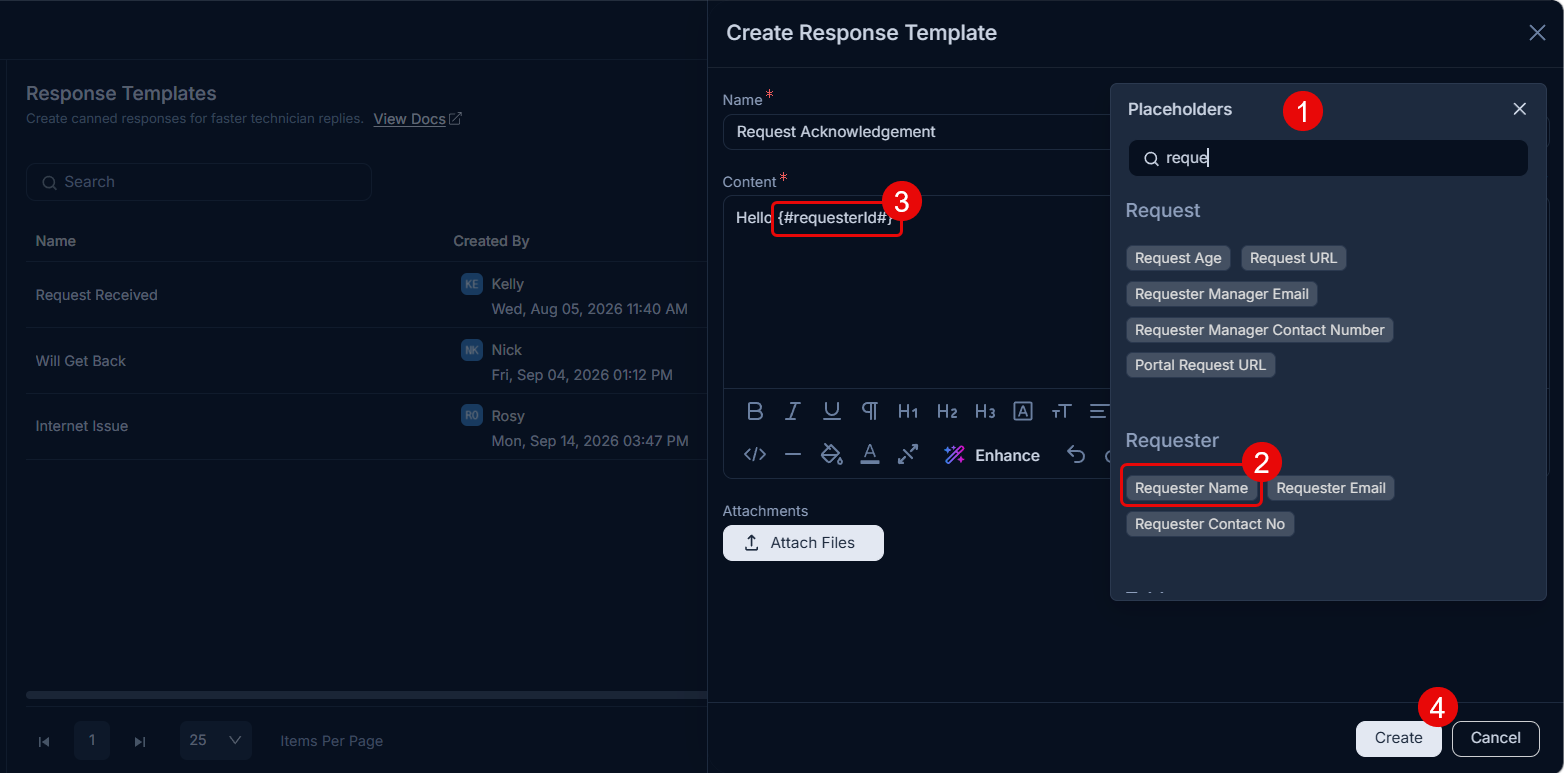Click the upload icon on Attach Files

pos(752,543)
